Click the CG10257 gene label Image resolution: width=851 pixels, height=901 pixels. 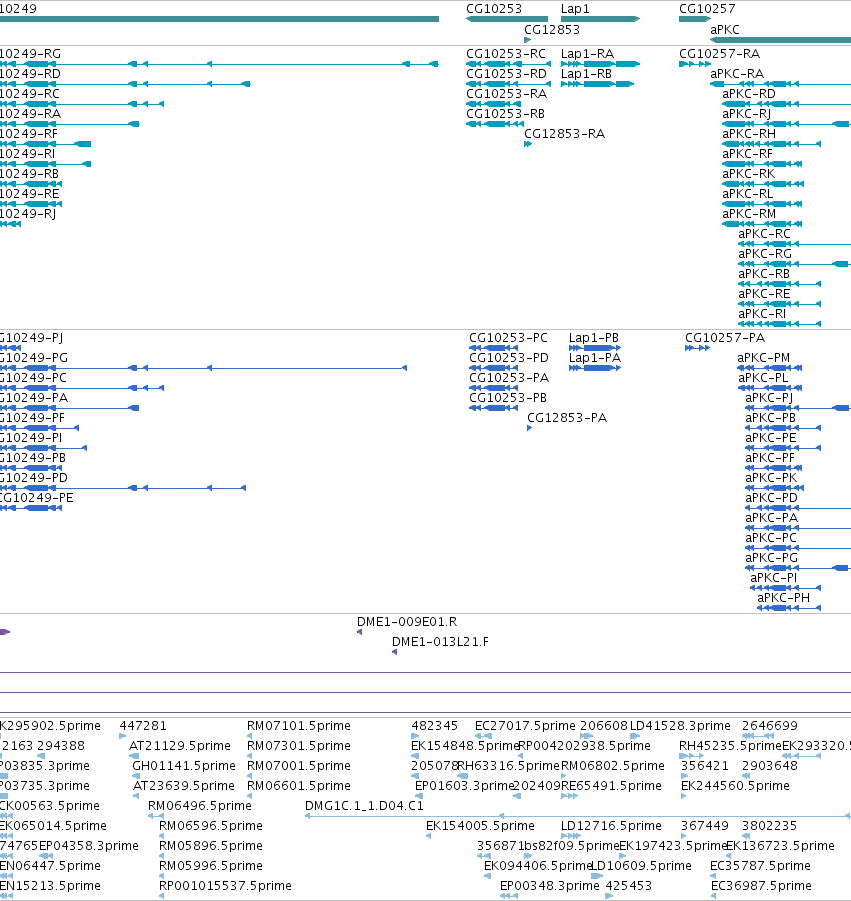pos(707,9)
